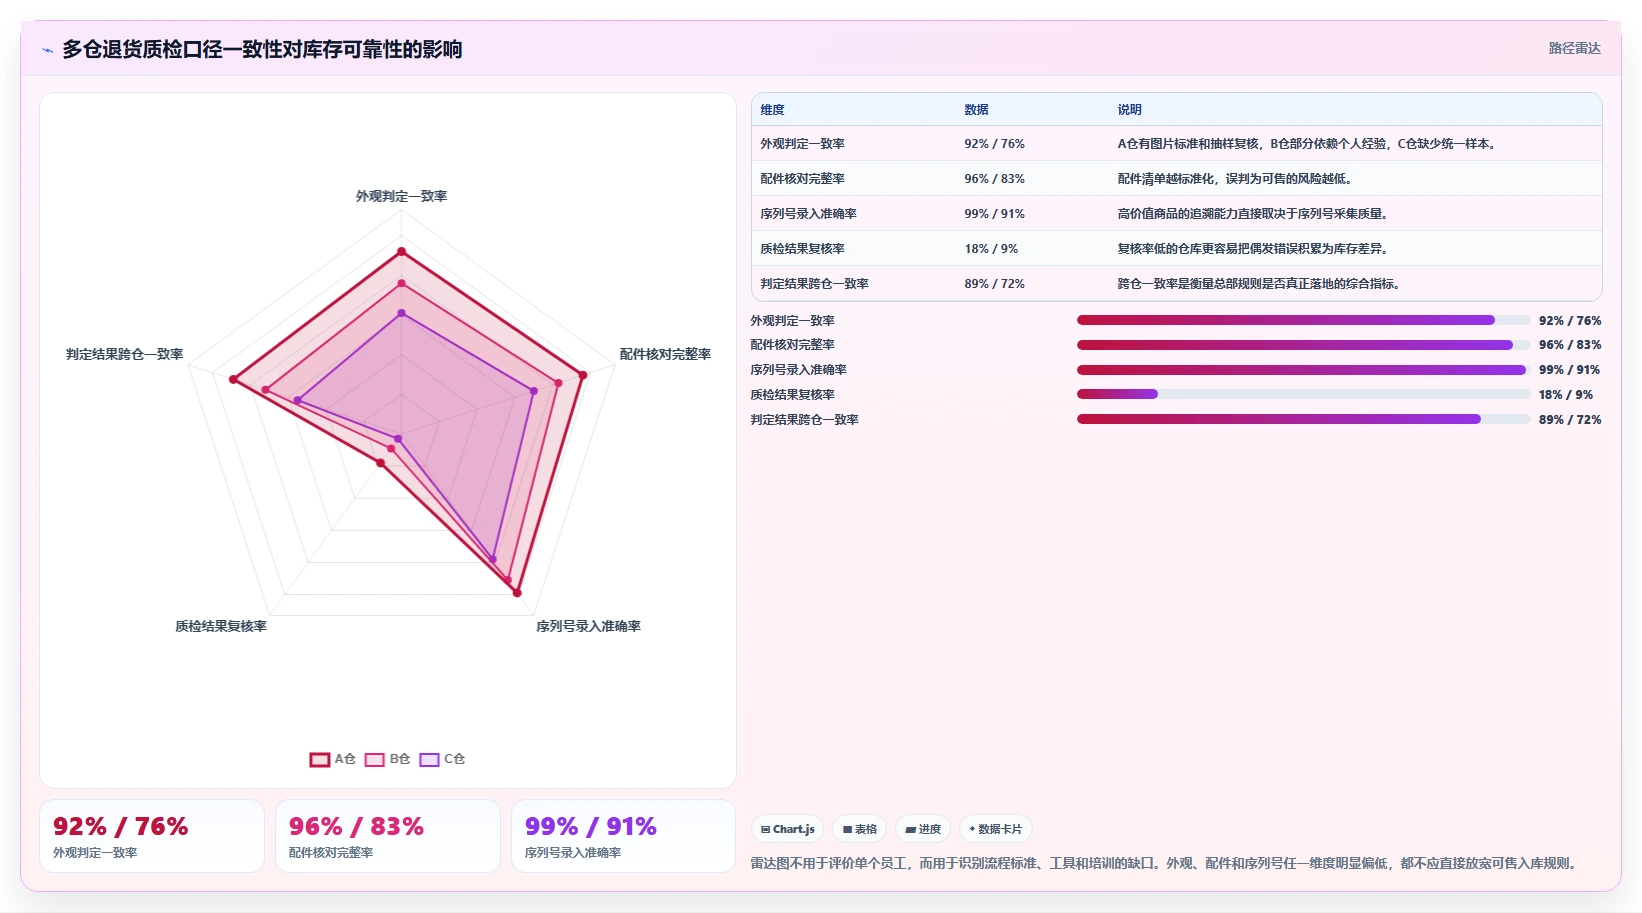
Task: Click progress bar for 配件核对完整率
Action: point(1303,345)
